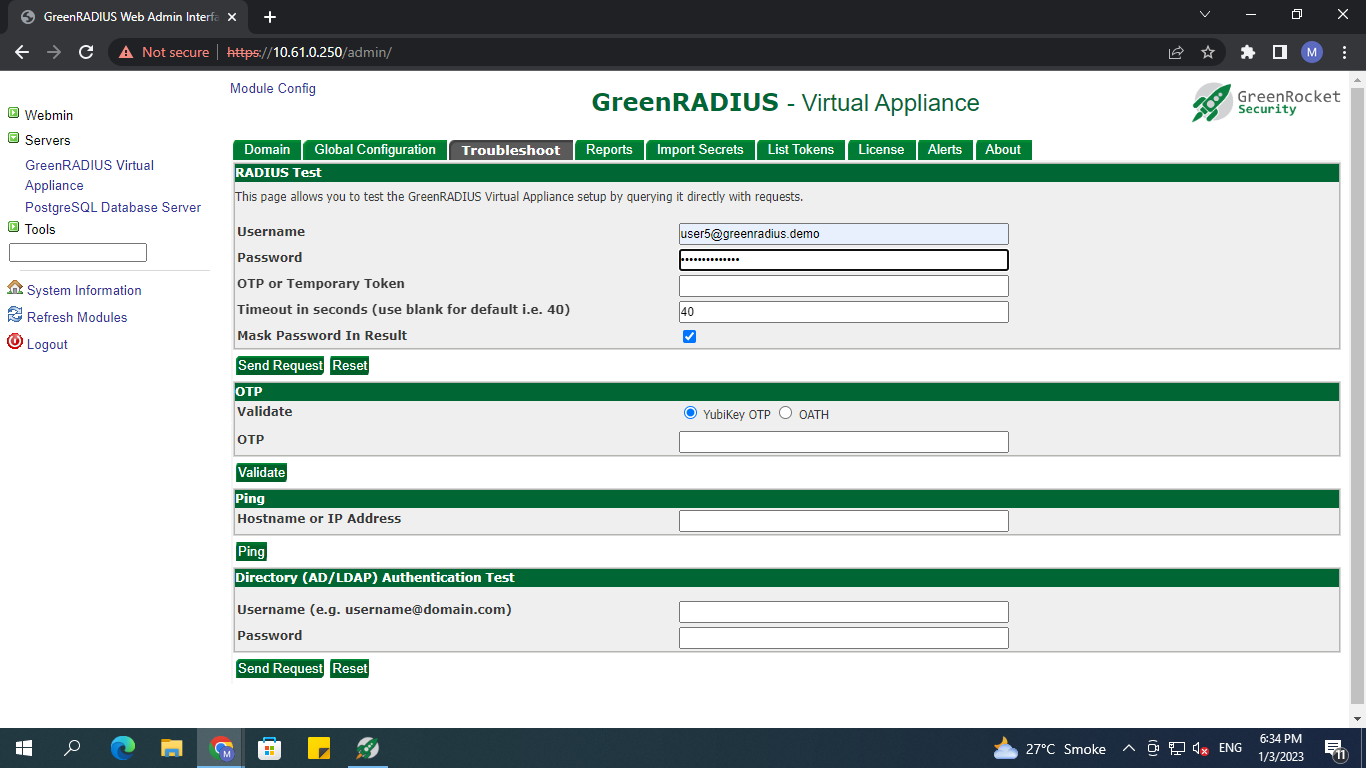1366x768 pixels.
Task: Bookmark this page with star icon
Action: click(x=1208, y=52)
